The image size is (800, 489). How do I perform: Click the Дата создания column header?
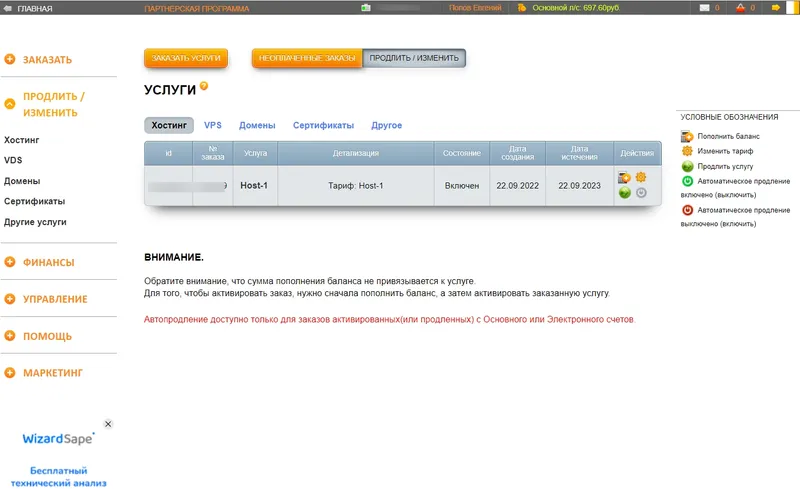(517, 153)
